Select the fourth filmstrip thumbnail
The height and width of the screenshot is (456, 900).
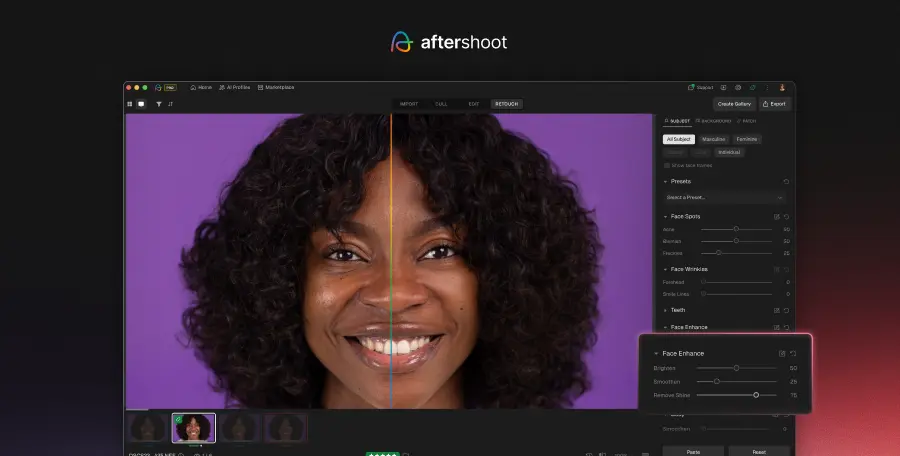click(x=286, y=428)
